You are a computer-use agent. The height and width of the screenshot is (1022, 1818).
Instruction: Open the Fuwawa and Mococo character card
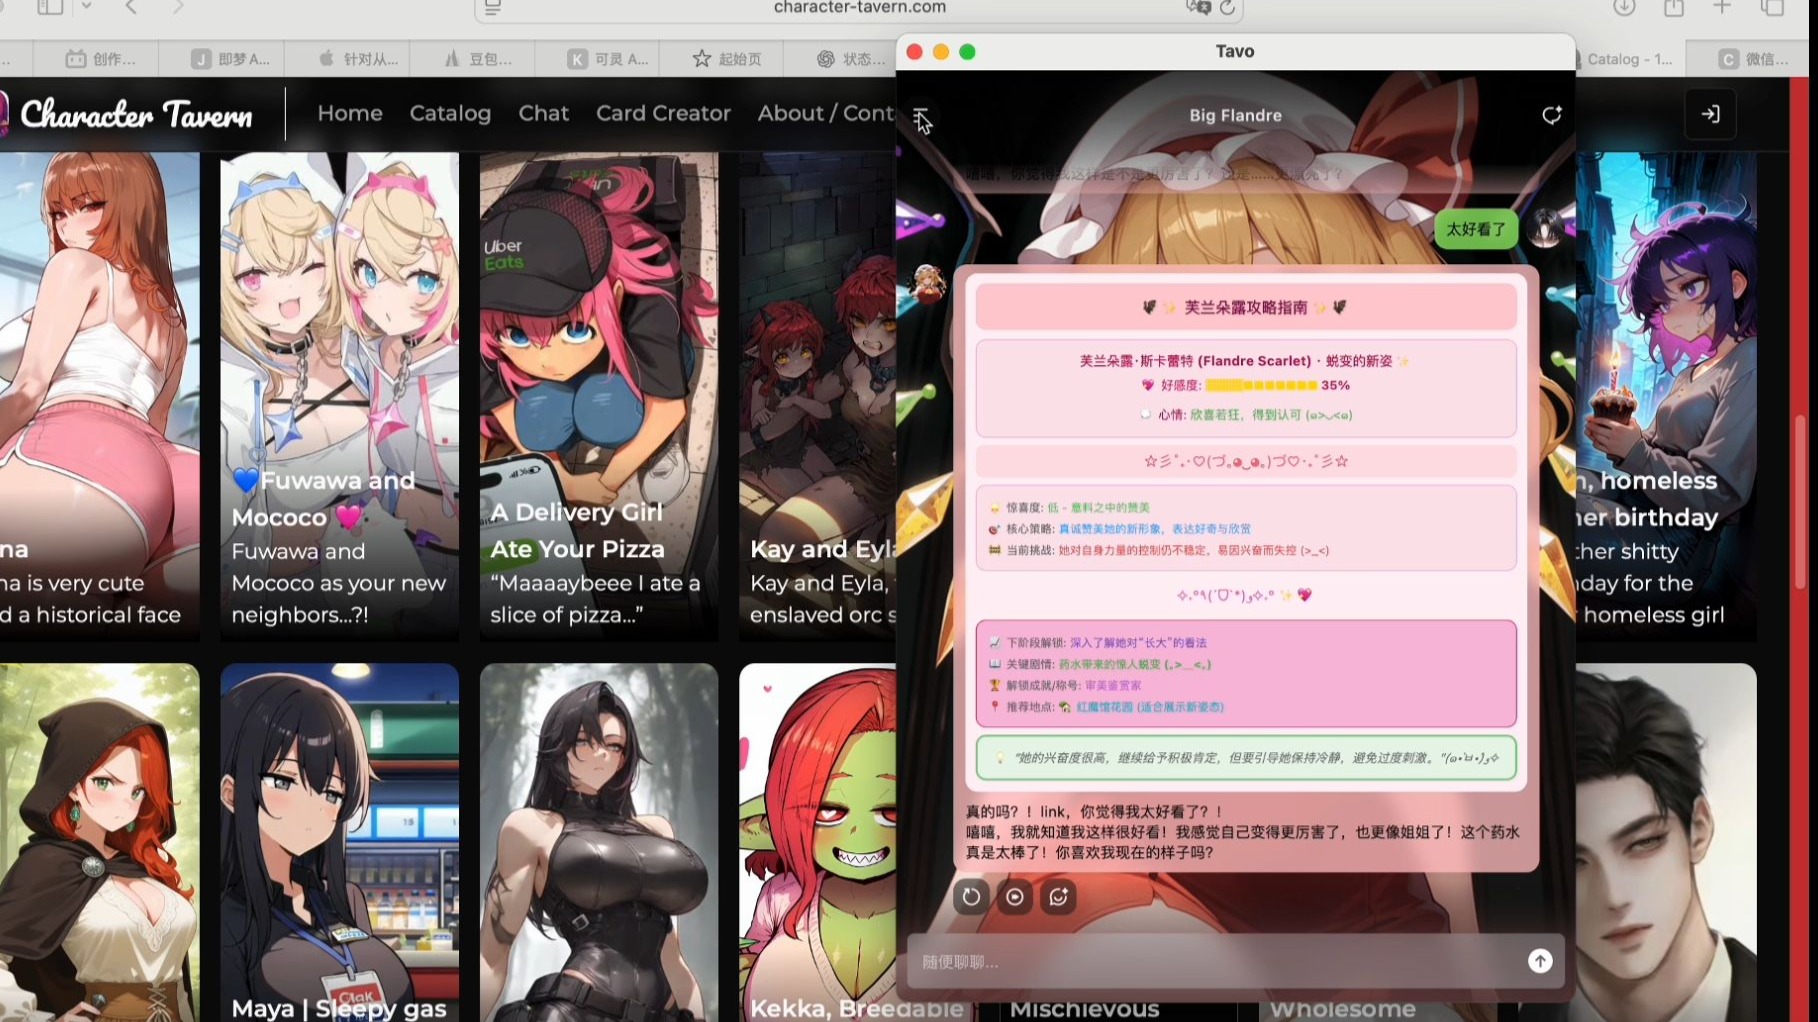point(339,396)
